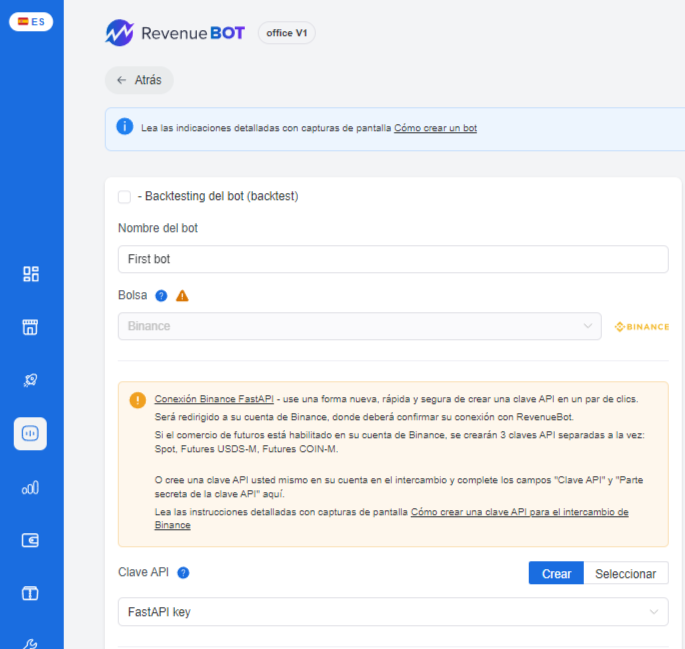Image resolution: width=685 pixels, height=649 pixels.
Task: Click the Binance logo beside exchange dropdown
Action: tap(642, 327)
